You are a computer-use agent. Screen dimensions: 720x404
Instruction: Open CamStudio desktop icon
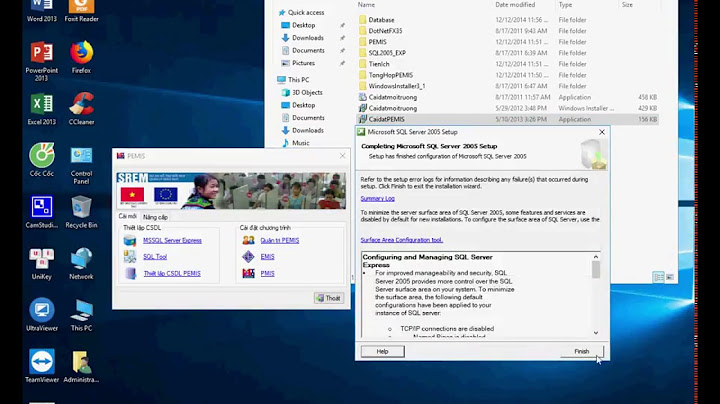(41, 212)
